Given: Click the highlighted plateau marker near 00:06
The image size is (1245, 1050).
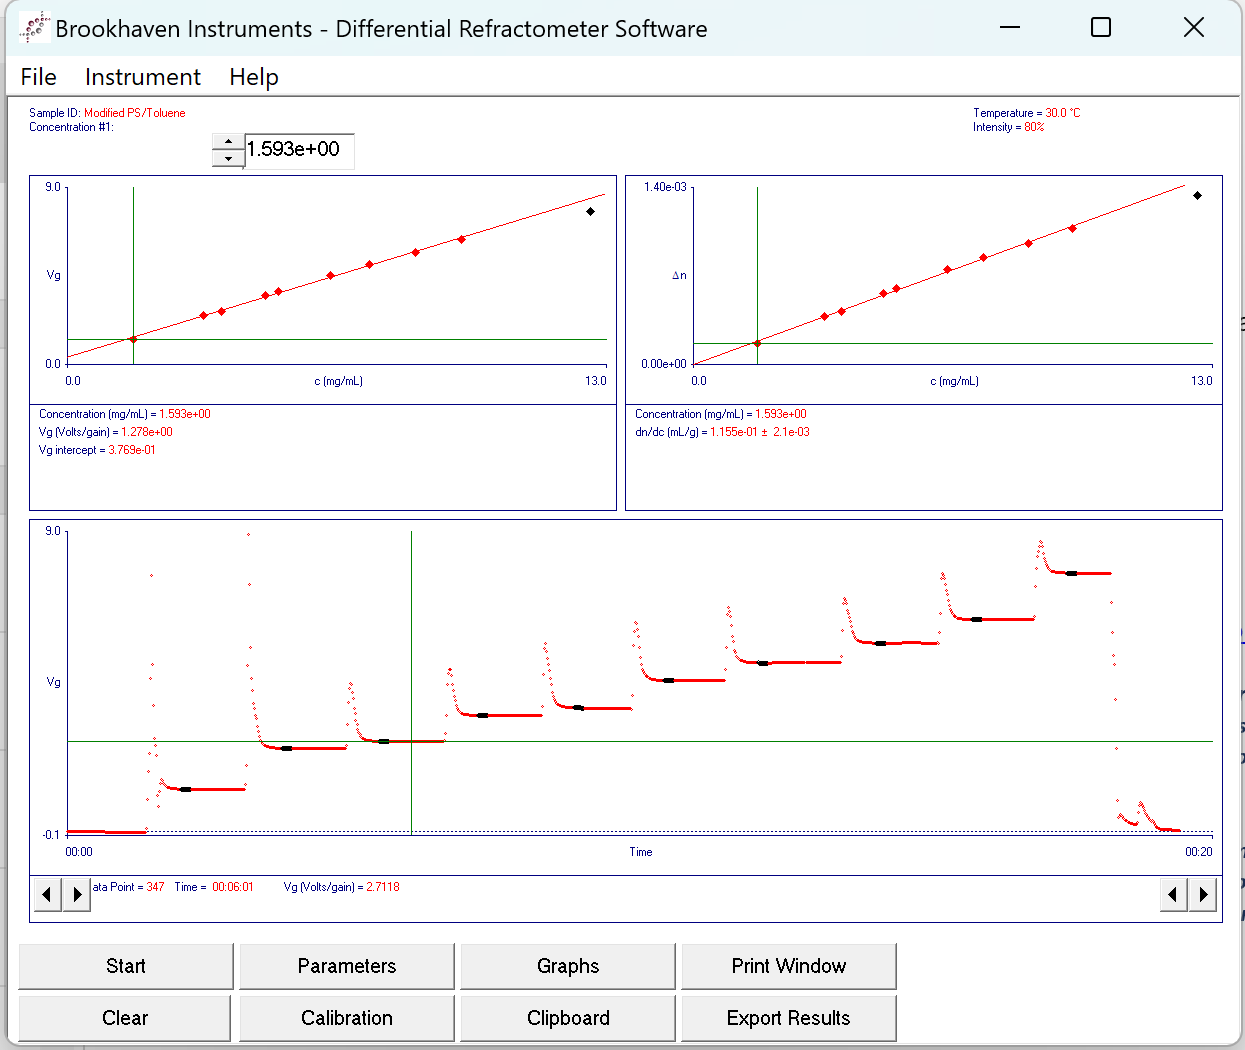Looking at the screenshot, I should [382, 742].
